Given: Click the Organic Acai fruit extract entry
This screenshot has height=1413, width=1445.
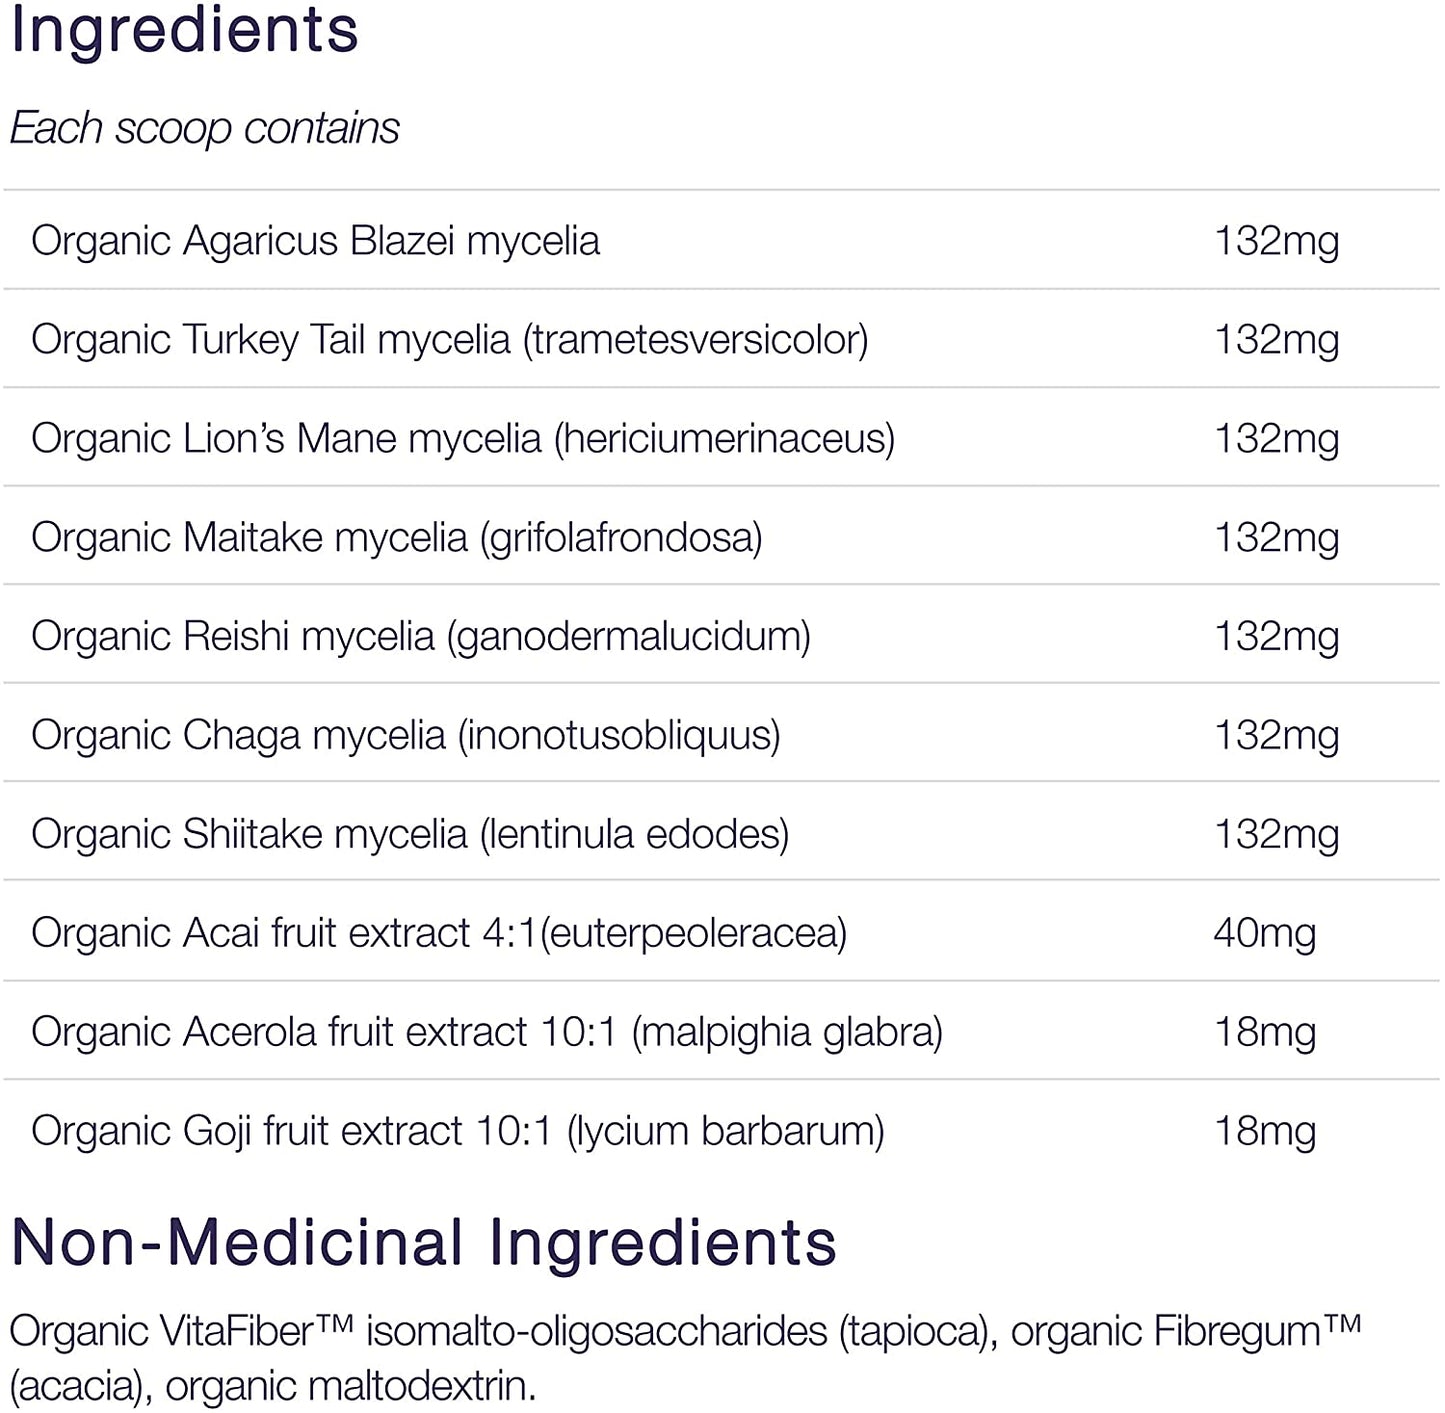Looking at the screenshot, I should (438, 934).
